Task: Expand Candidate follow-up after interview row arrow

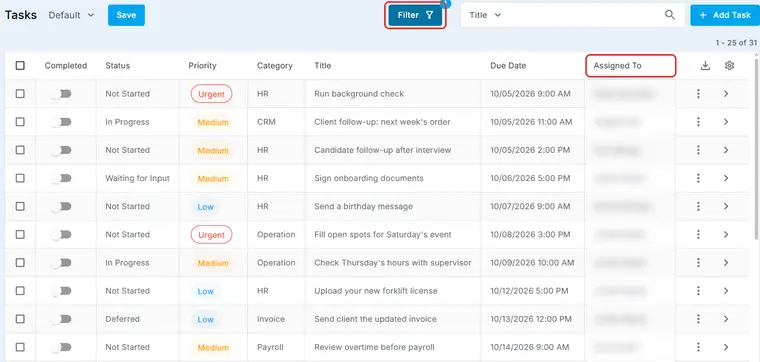Action: (726, 150)
